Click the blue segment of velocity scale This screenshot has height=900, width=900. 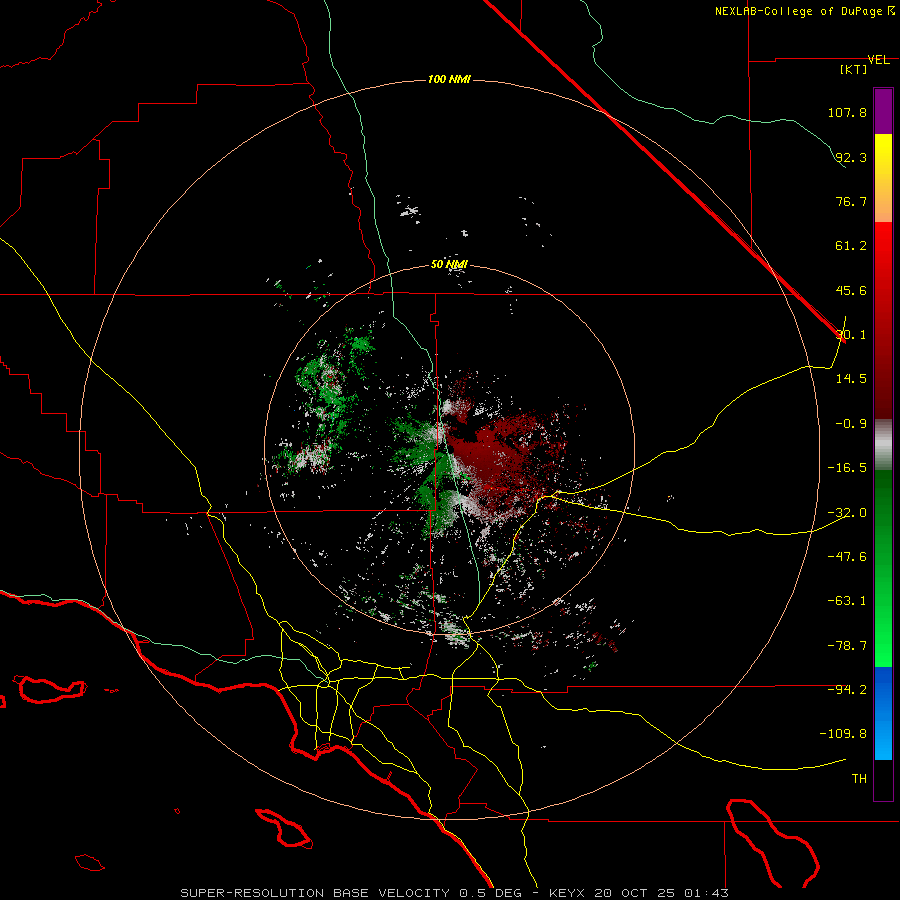click(x=883, y=713)
